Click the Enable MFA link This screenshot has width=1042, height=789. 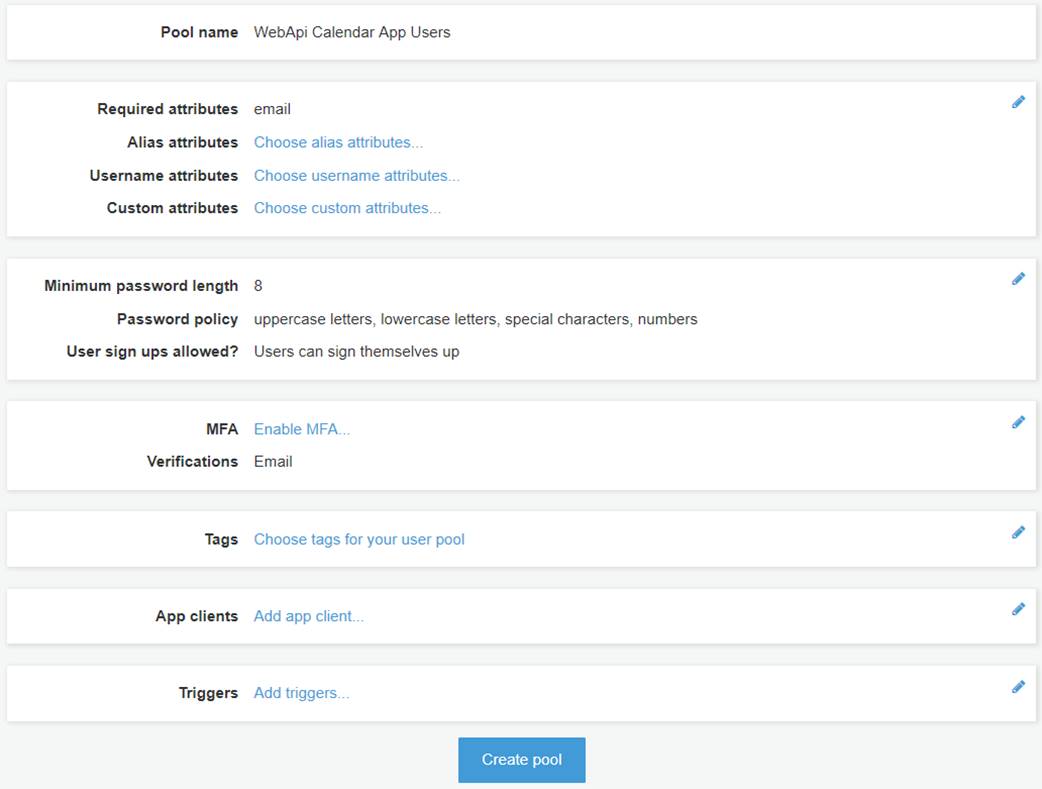click(302, 429)
